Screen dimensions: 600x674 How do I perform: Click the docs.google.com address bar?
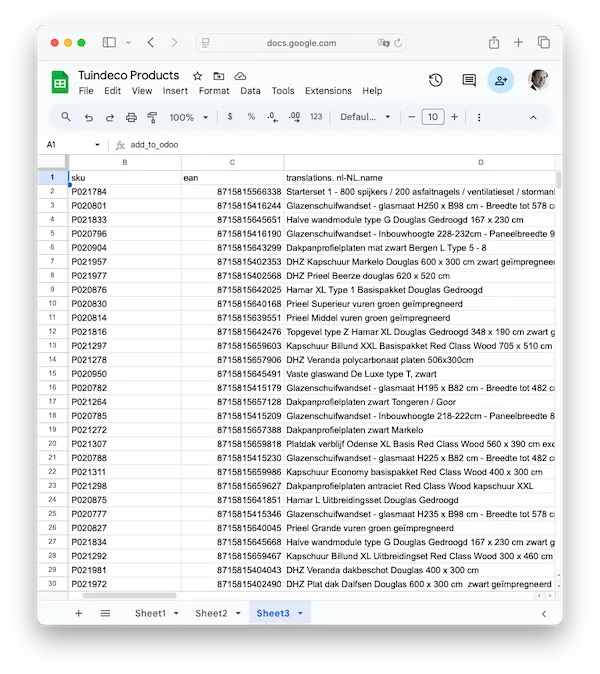[x=301, y=43]
